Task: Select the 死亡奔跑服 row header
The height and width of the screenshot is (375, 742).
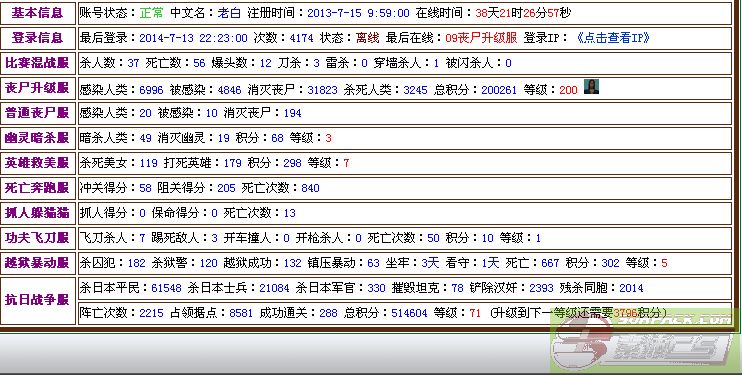Action: pyautogui.click(x=37, y=188)
